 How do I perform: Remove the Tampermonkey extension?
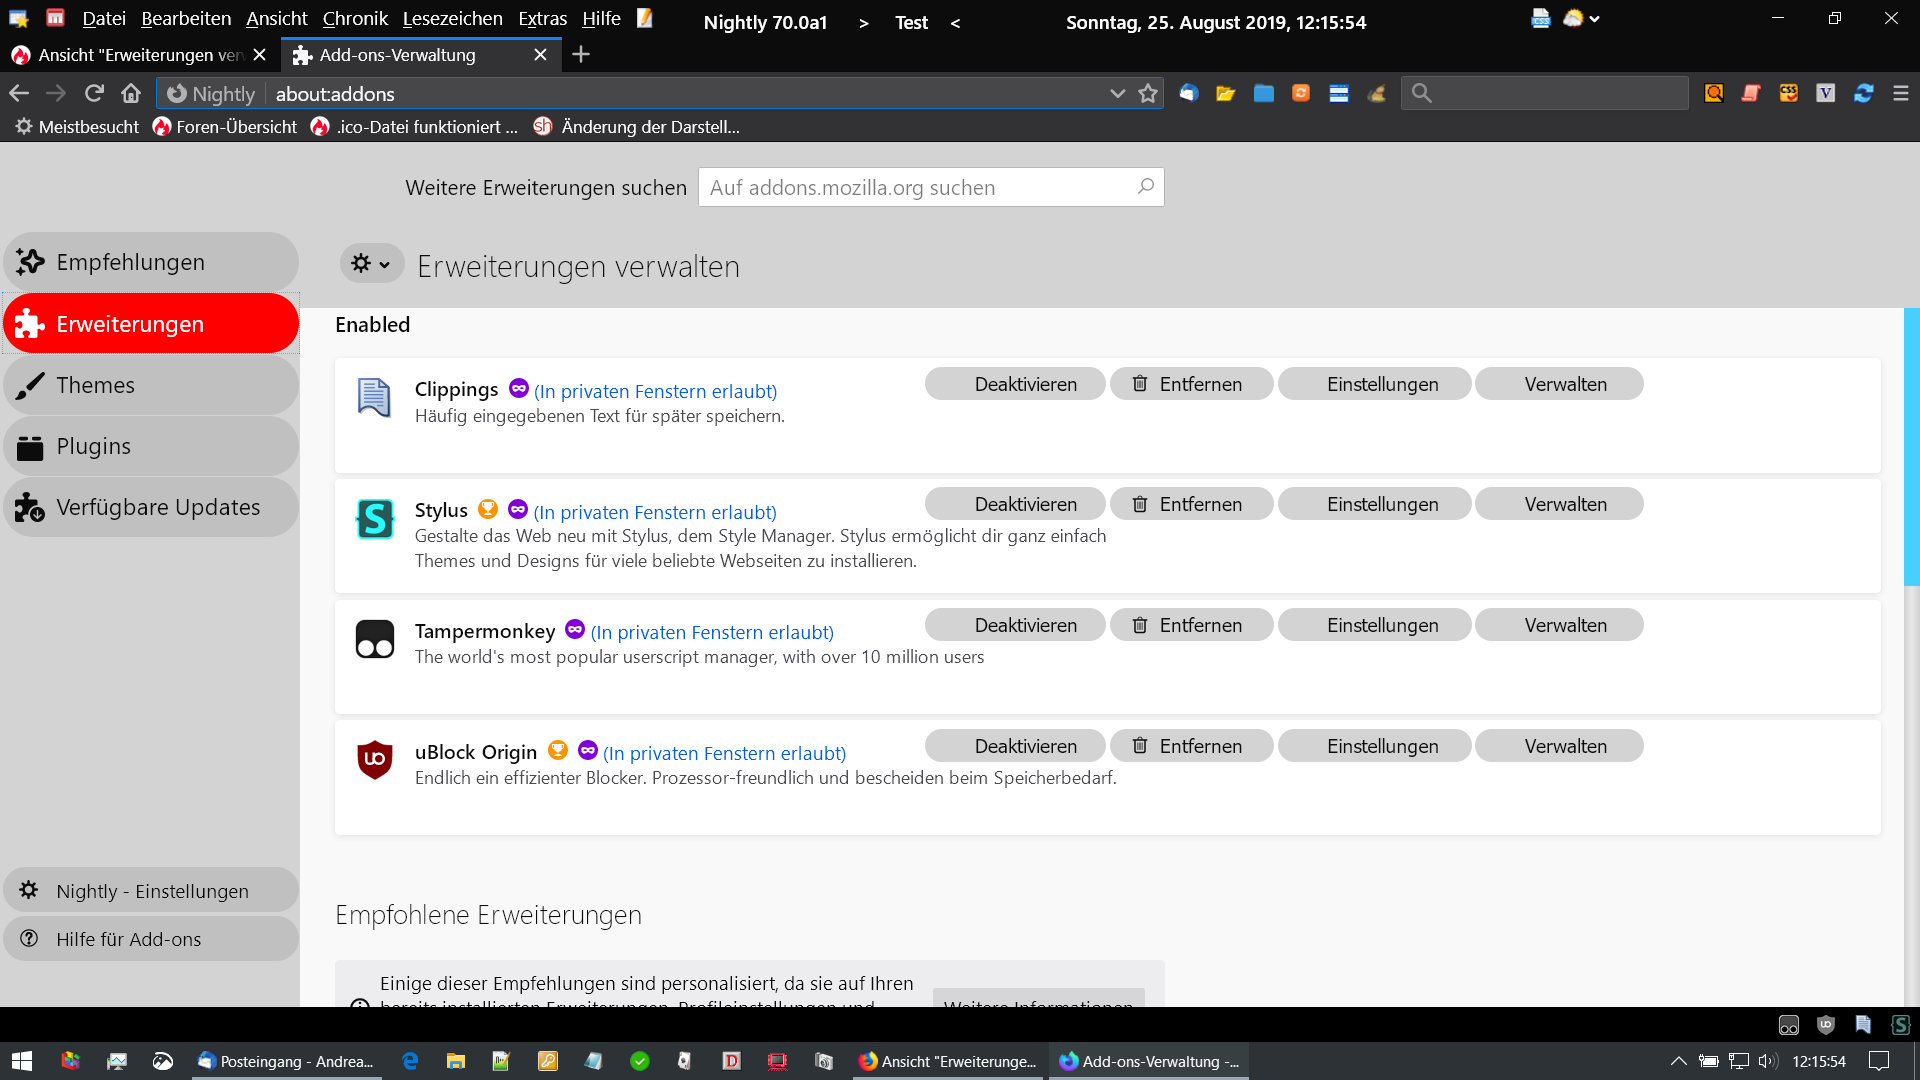point(1190,625)
